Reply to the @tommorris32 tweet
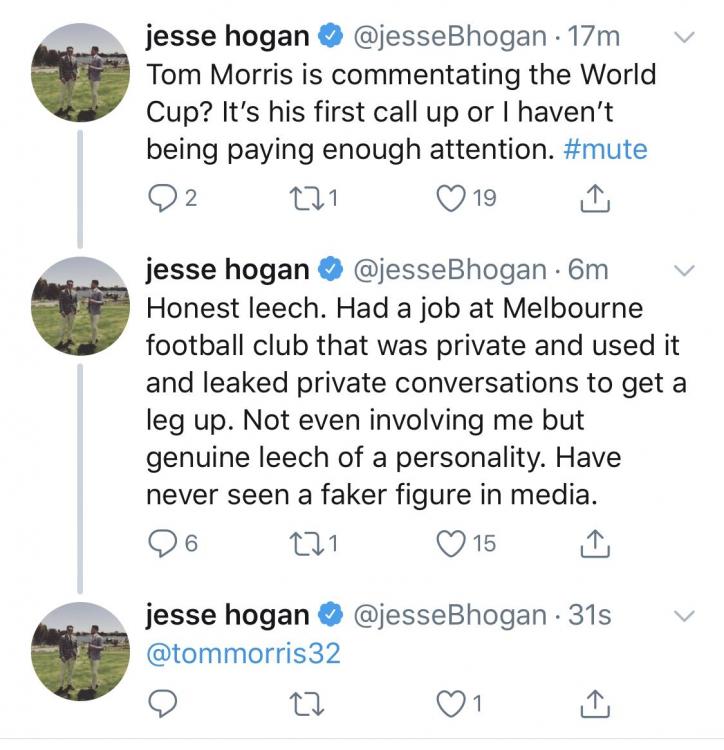Image resolution: width=724 pixels, height=750 pixels. pos(161,704)
